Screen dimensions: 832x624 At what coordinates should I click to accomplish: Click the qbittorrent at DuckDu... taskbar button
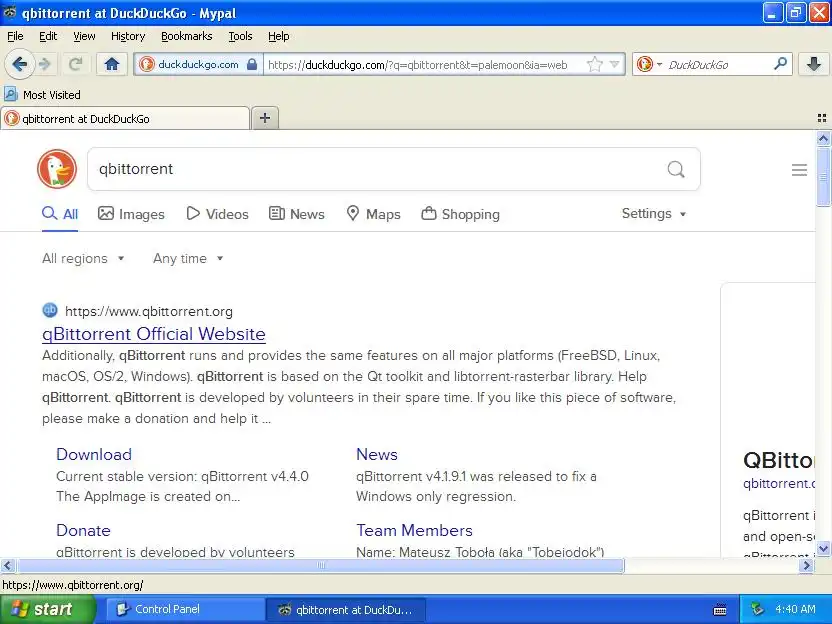pyautogui.click(x=345, y=609)
